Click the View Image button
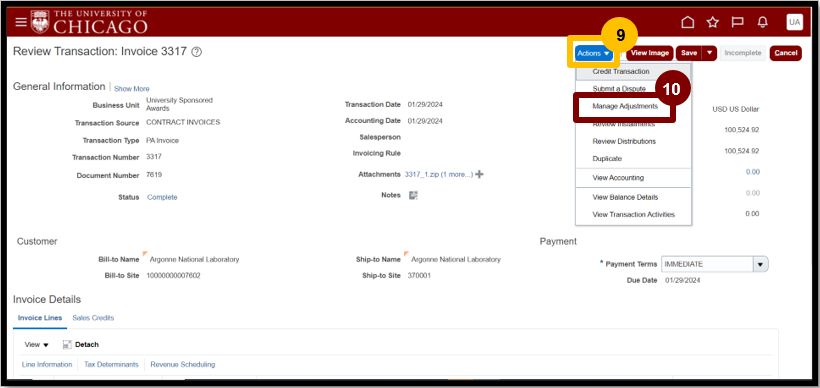Screen dimensions: 820x388 (x=650, y=53)
